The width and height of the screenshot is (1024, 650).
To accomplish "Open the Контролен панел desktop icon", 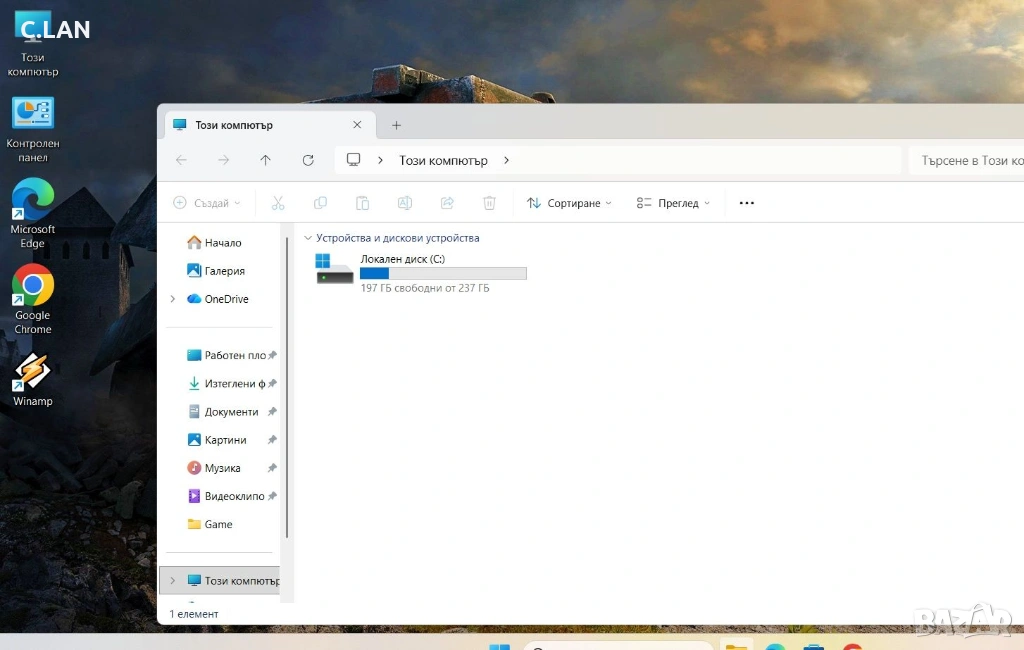I will click(32, 127).
